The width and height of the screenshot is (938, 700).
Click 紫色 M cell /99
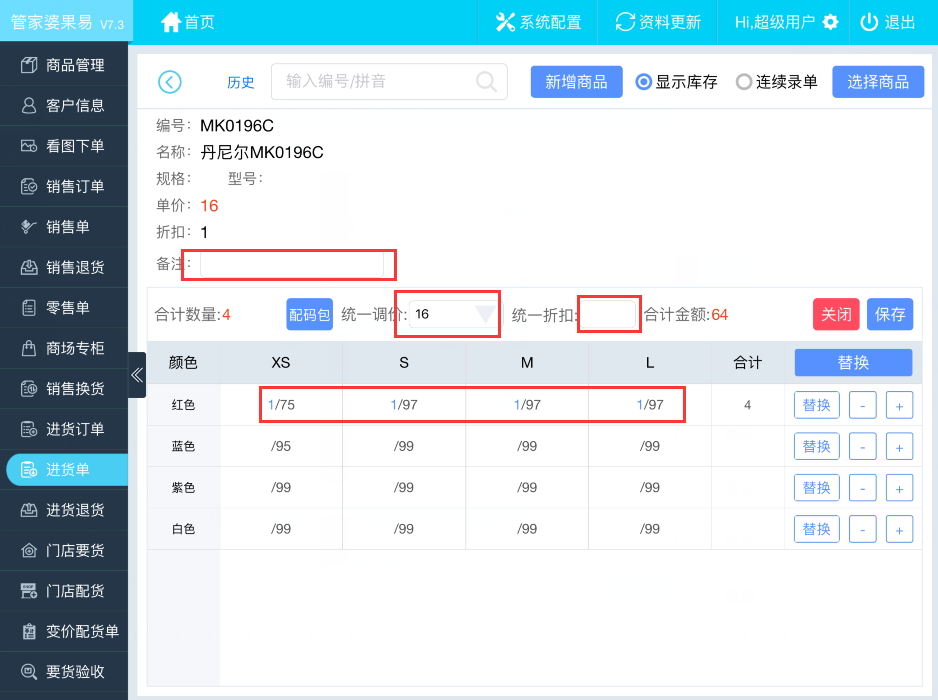(527, 488)
